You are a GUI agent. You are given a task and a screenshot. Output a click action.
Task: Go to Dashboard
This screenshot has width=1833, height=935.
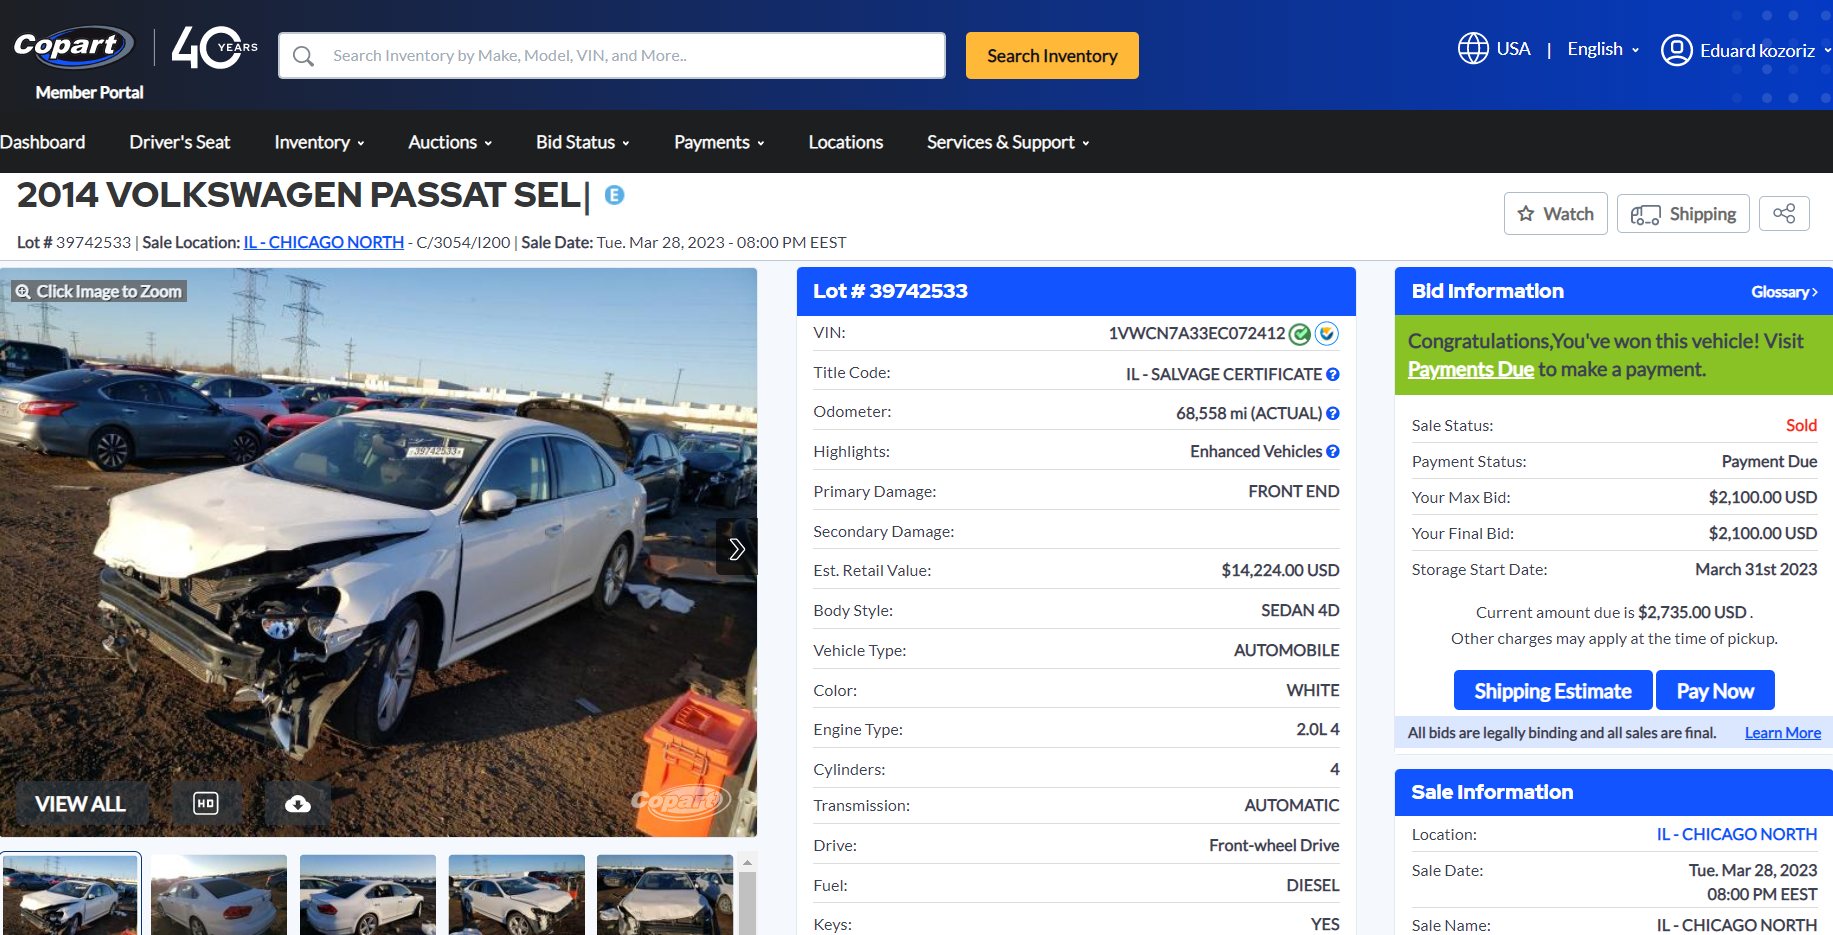tap(43, 142)
